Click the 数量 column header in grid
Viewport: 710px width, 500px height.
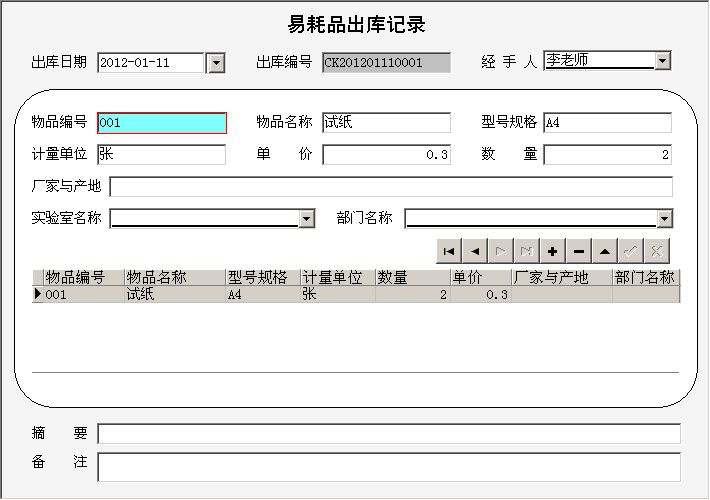(413, 277)
